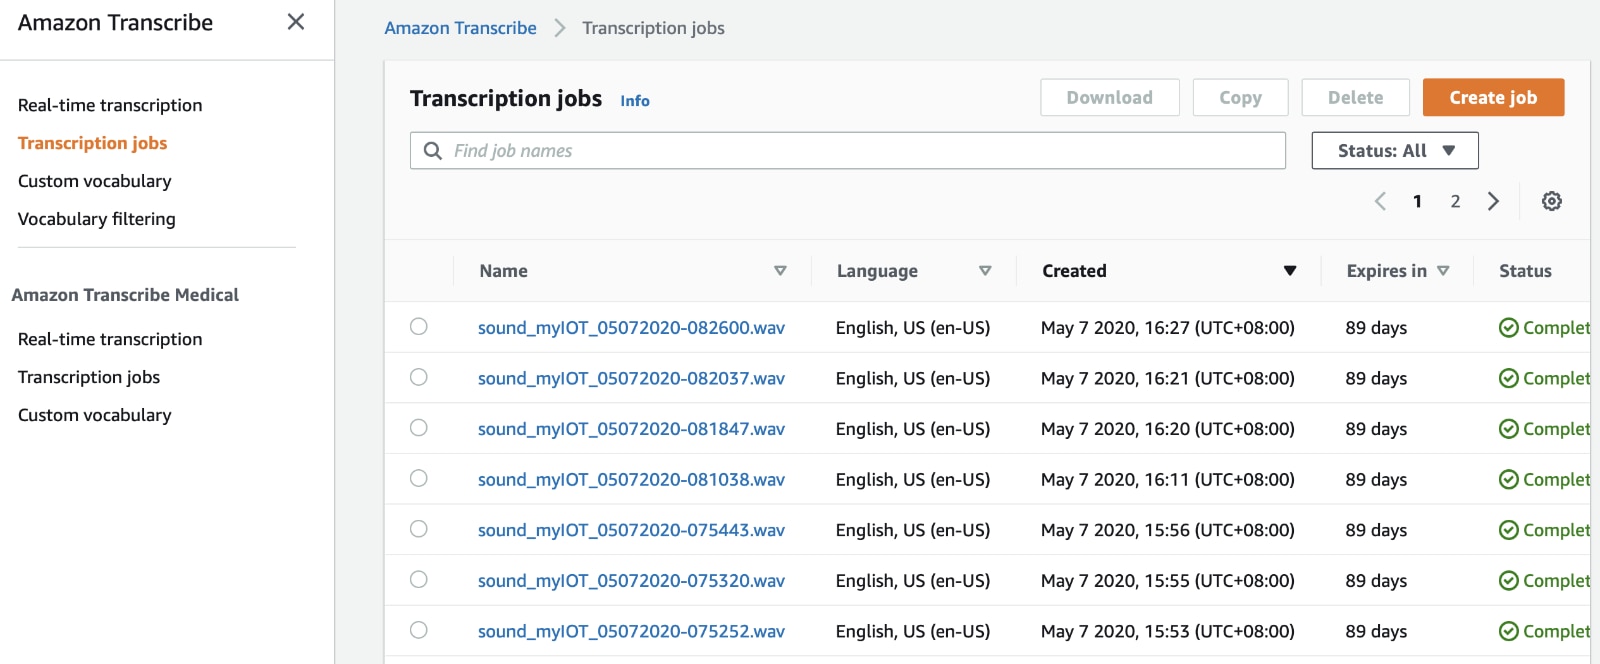Go to page 2 of jobs
Screen dimensions: 1600x664
(1455, 201)
